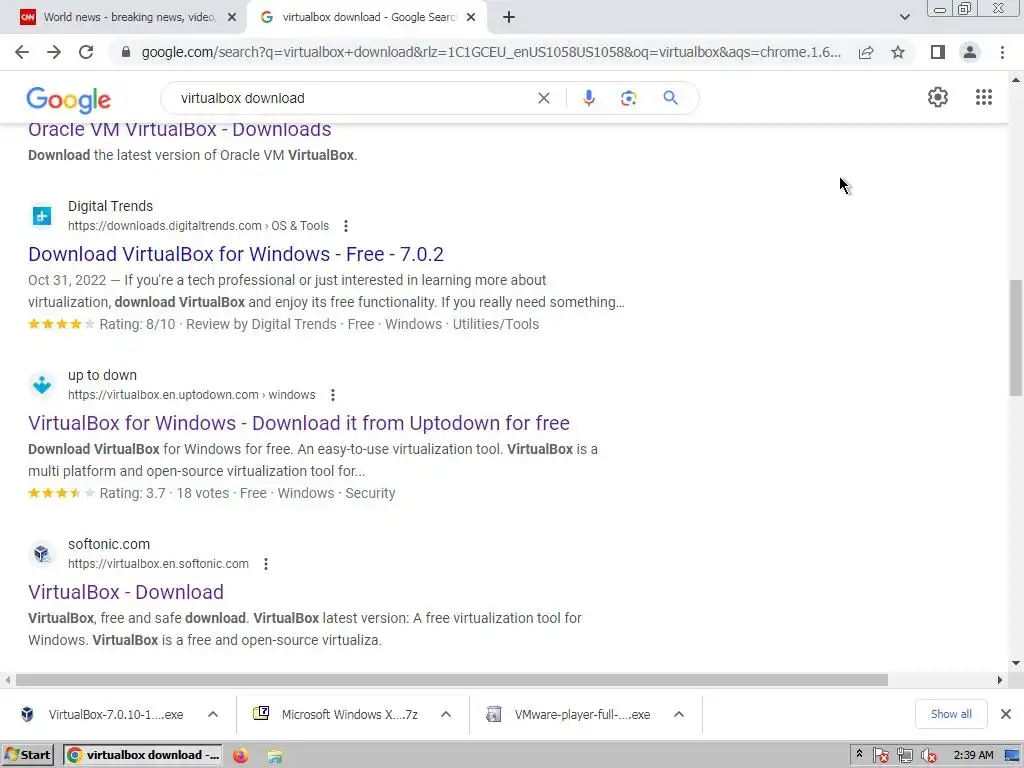Image resolution: width=1024 pixels, height=768 pixels.
Task: Click the scroll right arrow
Action: tap(1000, 680)
